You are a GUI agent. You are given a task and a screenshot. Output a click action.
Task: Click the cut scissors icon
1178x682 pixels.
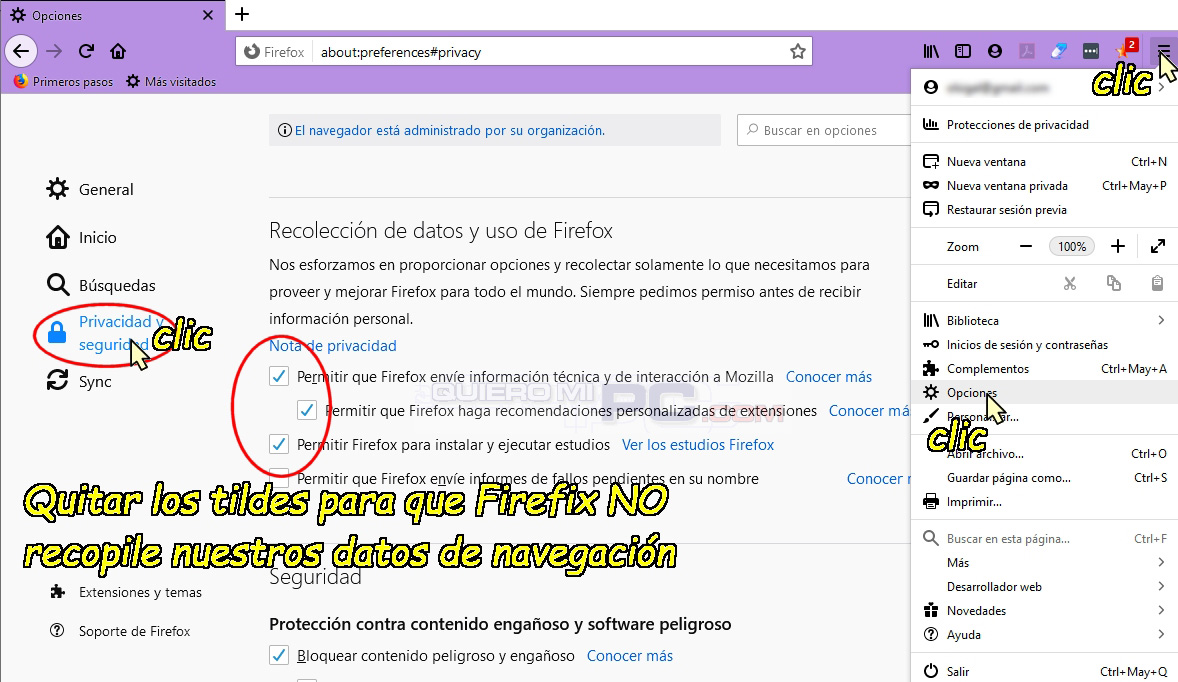pos(1070,283)
